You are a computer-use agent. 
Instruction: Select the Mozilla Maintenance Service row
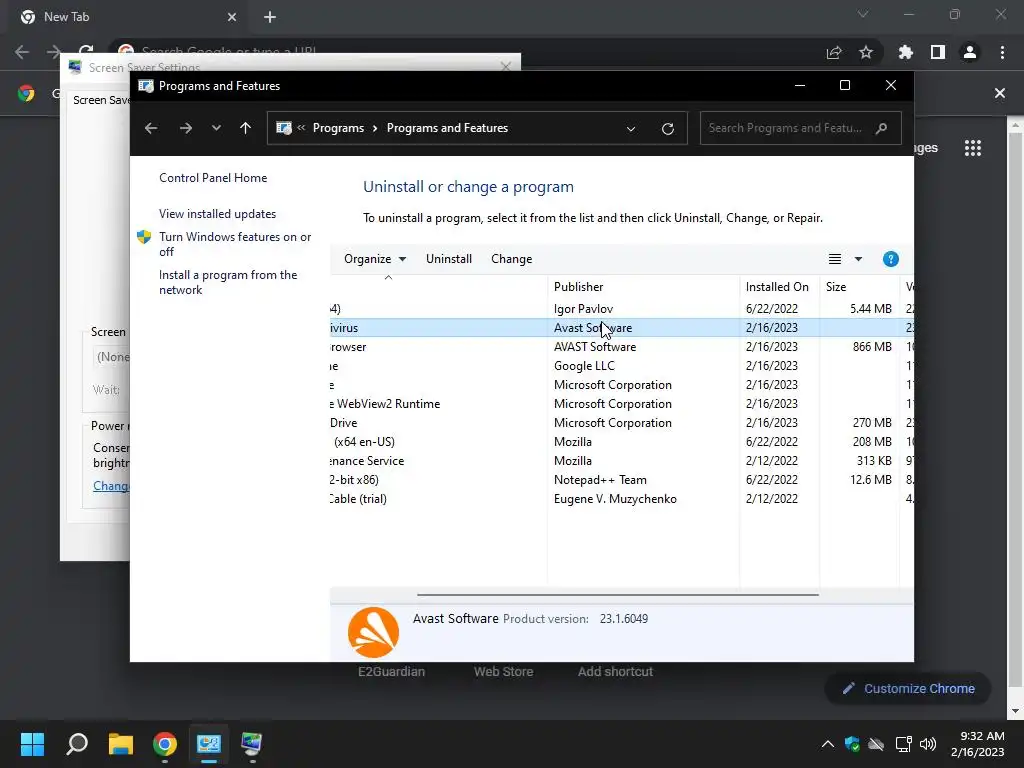(622, 460)
